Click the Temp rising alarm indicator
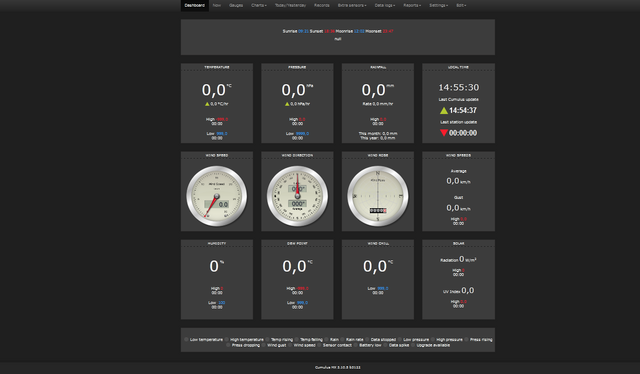Viewport: 640px width, 374px height. (267, 339)
